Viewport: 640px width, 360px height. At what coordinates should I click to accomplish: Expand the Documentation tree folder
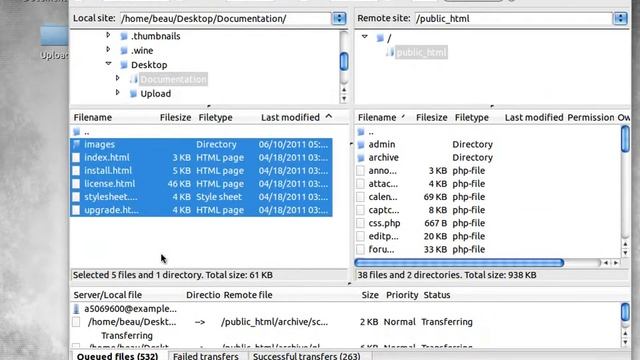[x=118, y=78]
